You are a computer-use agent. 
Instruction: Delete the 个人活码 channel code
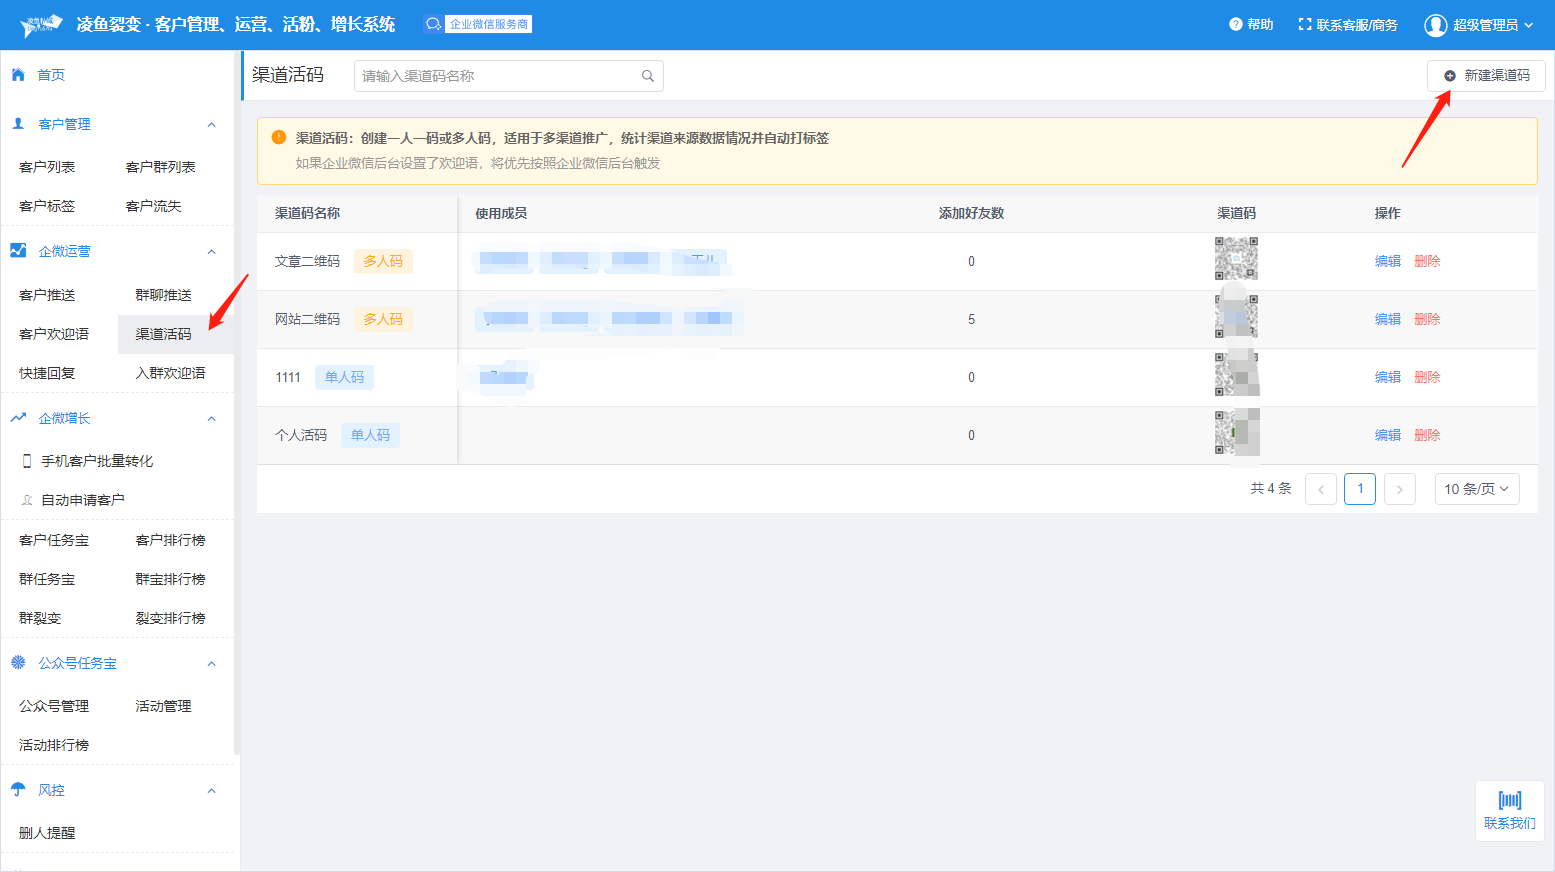click(1427, 435)
